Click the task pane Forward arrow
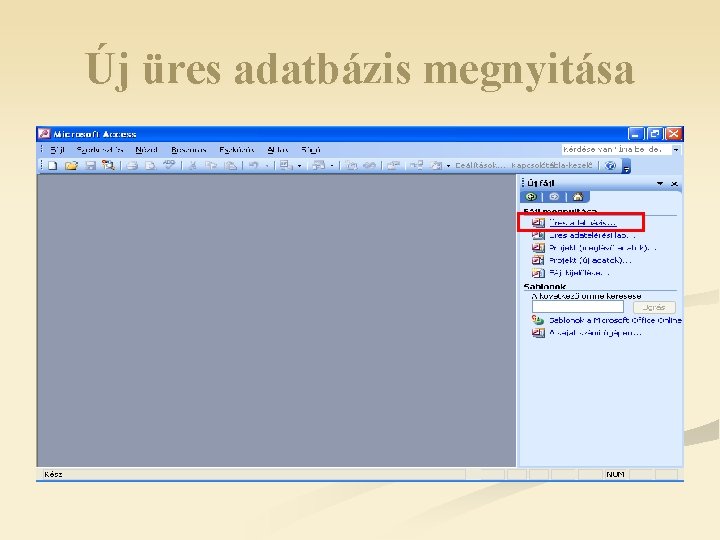This screenshot has height=540, width=720. [554, 197]
